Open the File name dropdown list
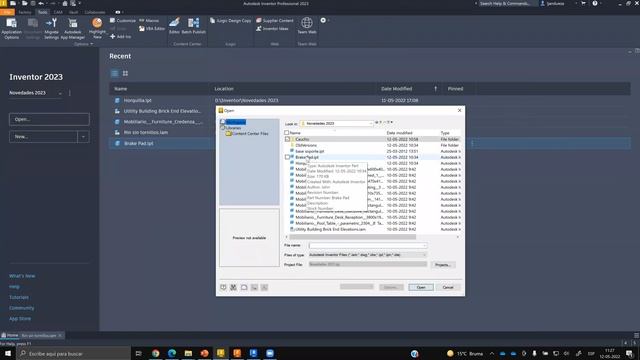 (x=424, y=245)
